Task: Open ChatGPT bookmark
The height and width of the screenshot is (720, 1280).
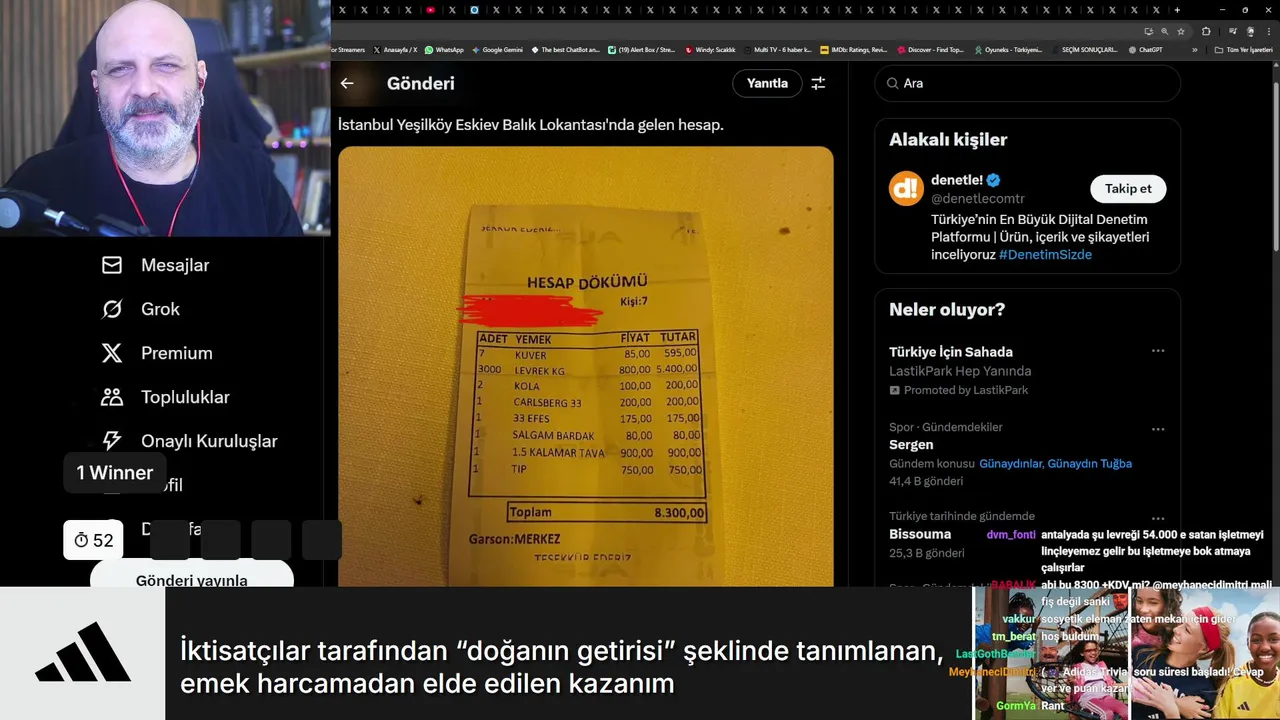Action: pyautogui.click(x=1145, y=49)
